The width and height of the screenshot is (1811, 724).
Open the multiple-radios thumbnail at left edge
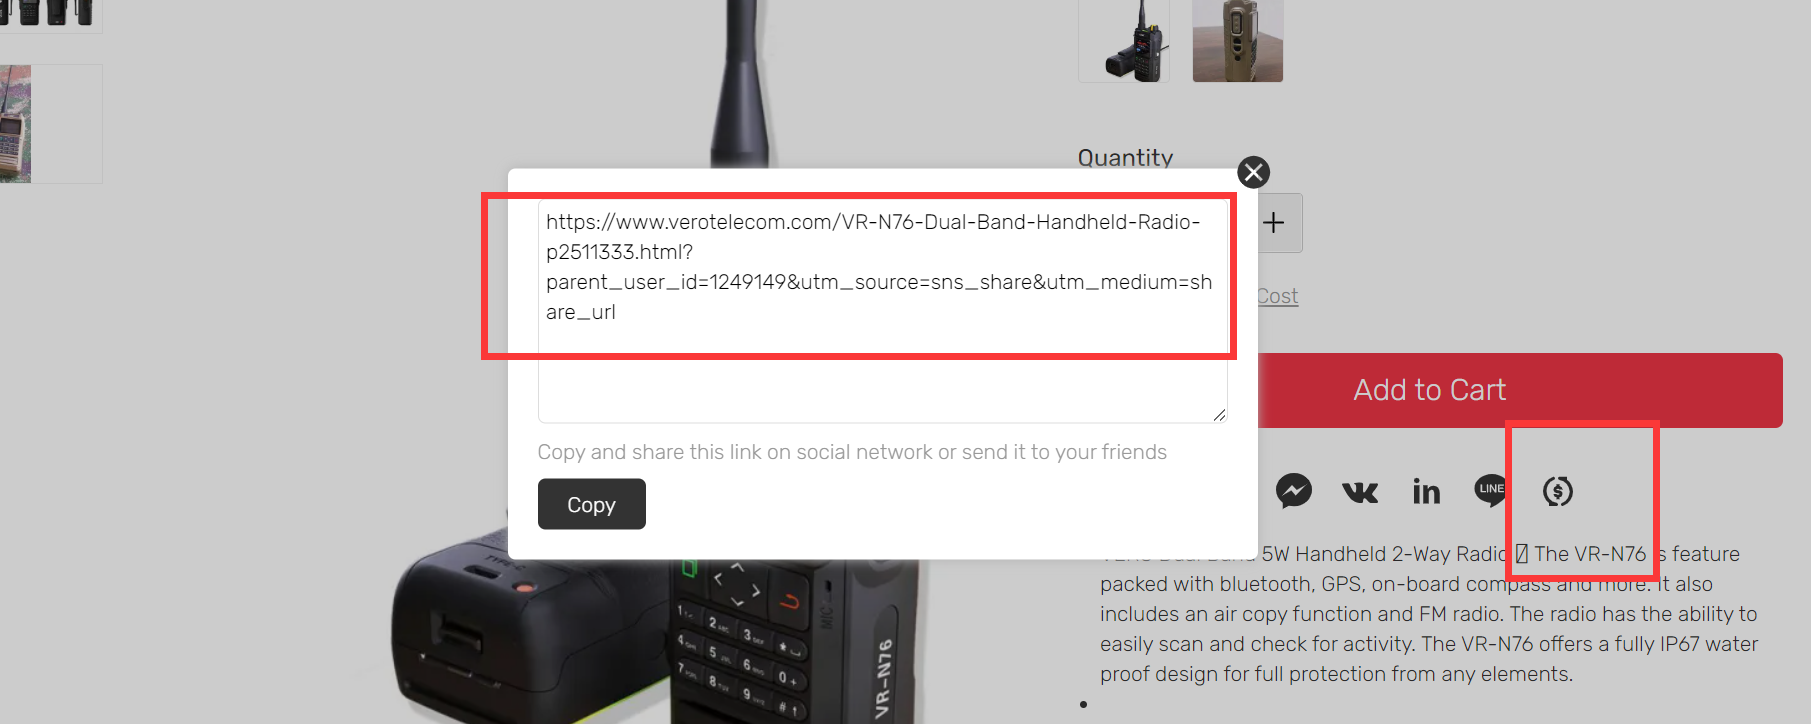[48, 15]
